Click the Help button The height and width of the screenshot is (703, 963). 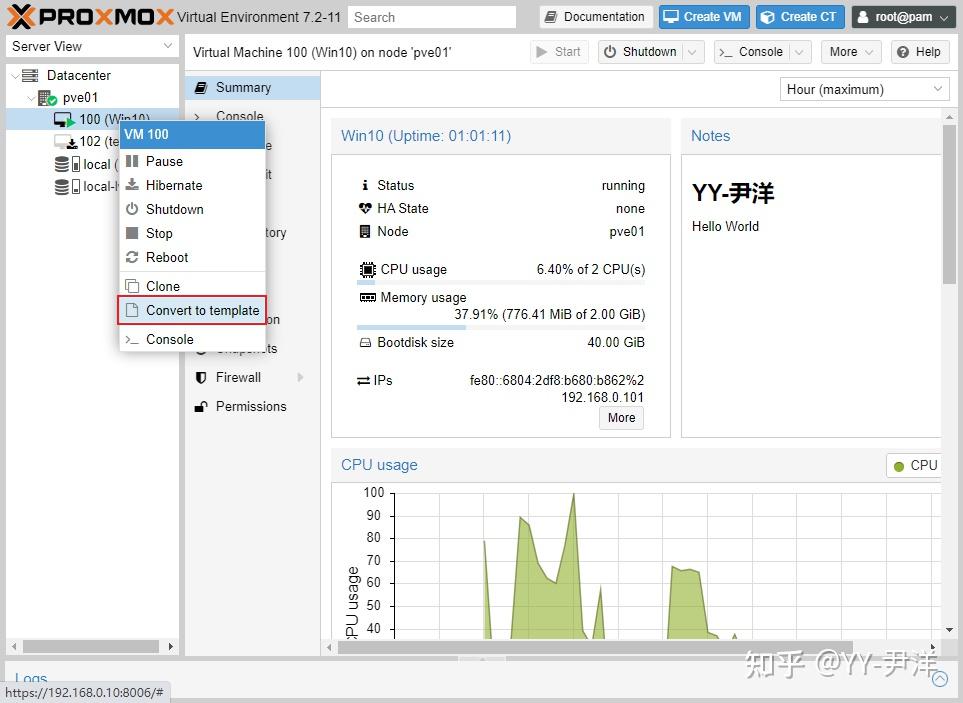[919, 52]
